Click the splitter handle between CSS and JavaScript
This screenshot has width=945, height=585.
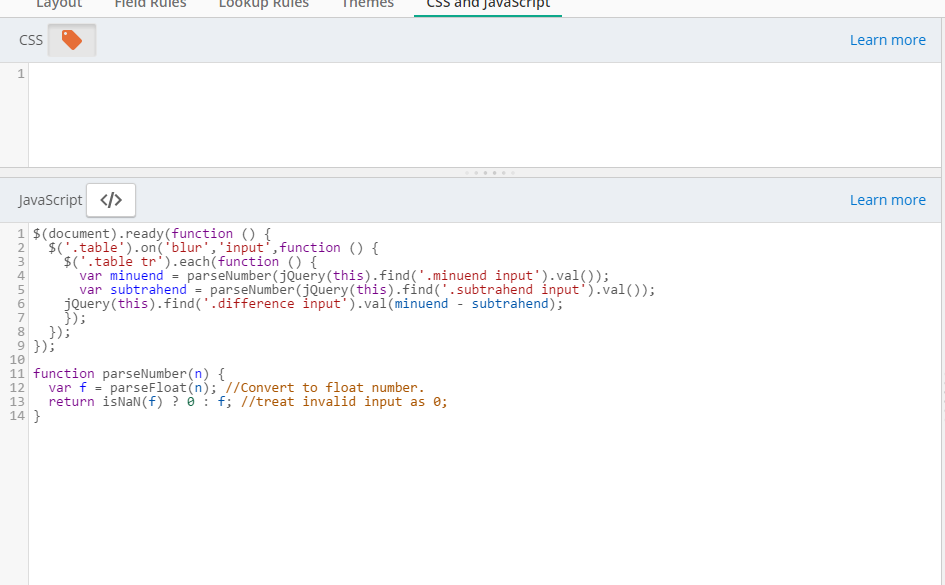[x=490, y=172]
